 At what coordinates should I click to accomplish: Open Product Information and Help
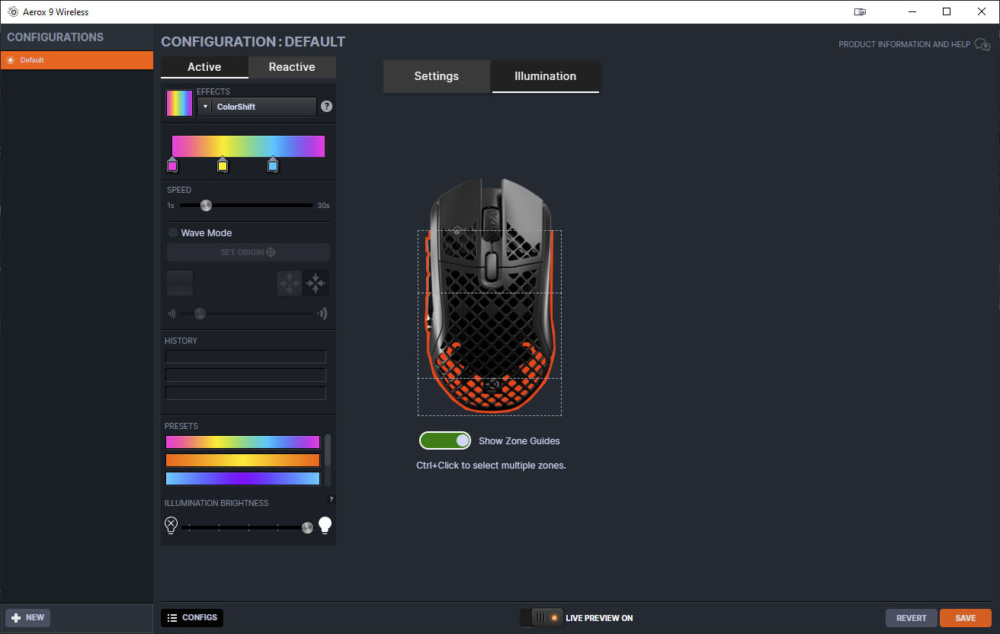click(x=904, y=44)
